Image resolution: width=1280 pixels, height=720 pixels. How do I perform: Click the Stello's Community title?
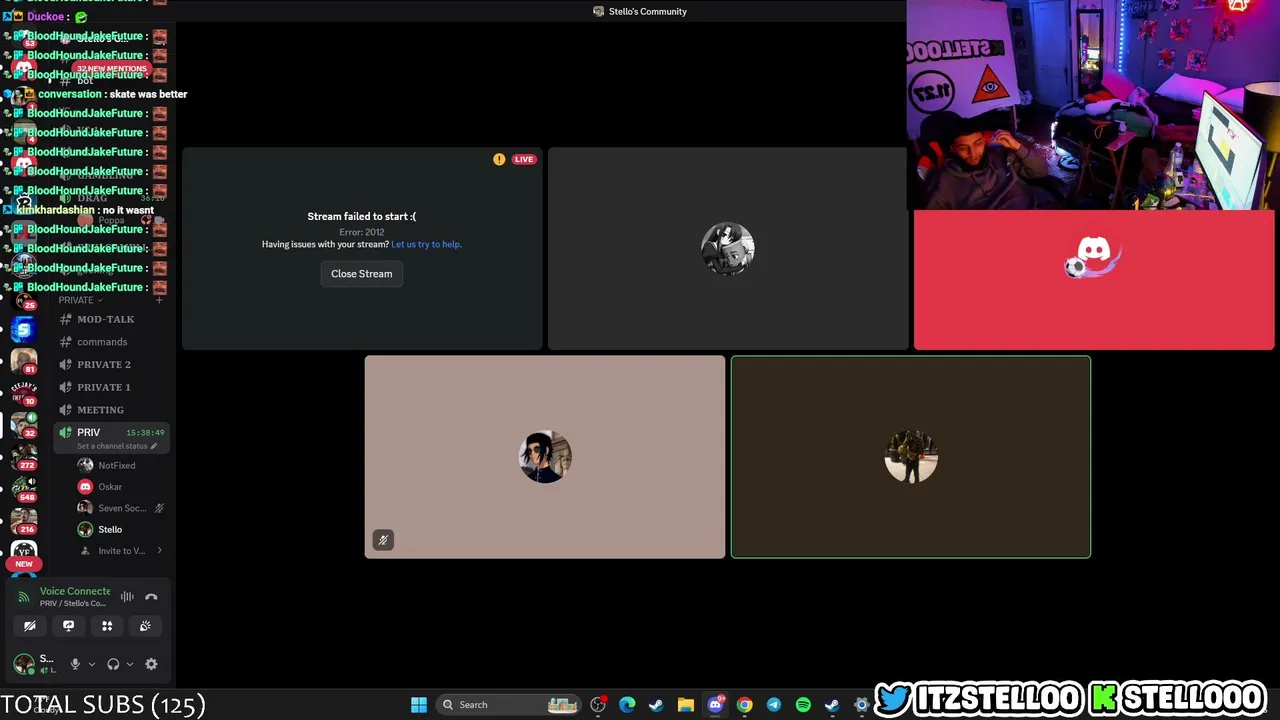click(647, 12)
